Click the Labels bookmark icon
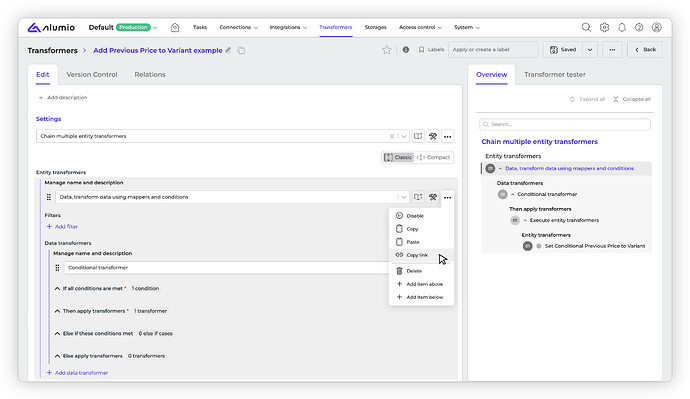Viewport: 690px width, 399px height. [421, 50]
